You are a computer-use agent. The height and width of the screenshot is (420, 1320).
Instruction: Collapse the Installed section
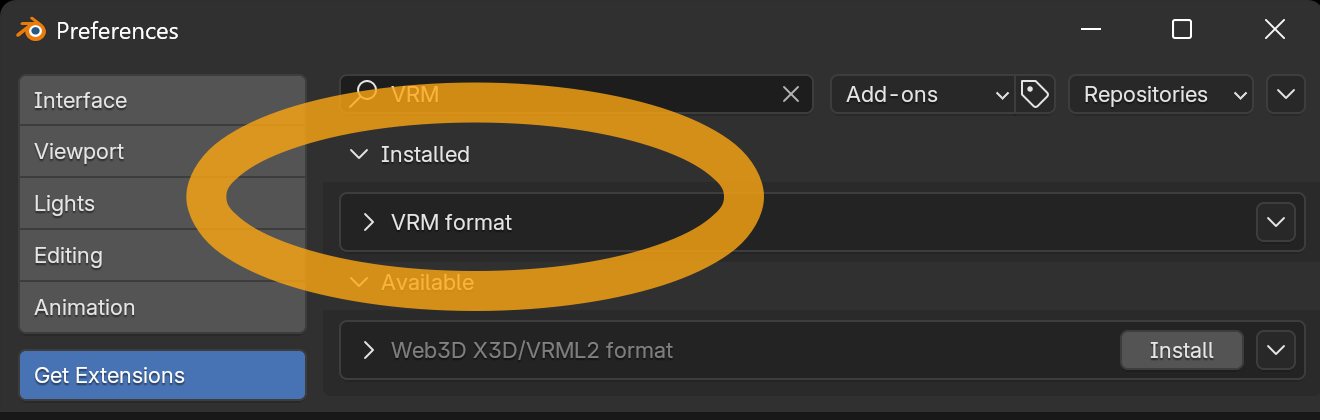pos(358,154)
